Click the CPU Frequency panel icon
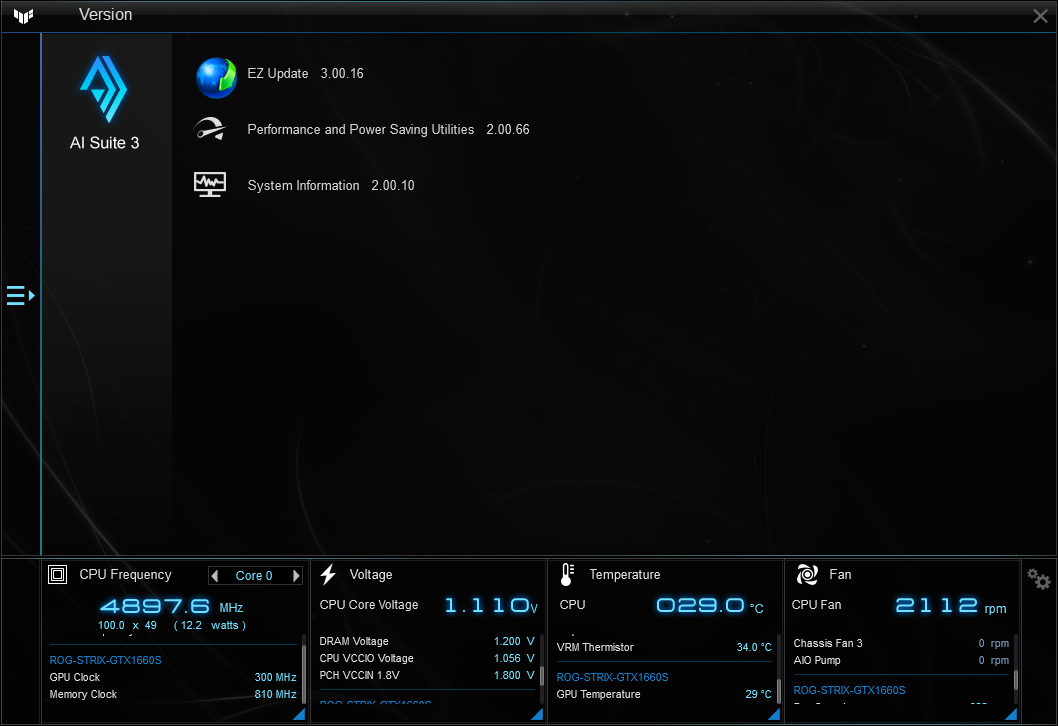The height and width of the screenshot is (726, 1058). [x=57, y=574]
